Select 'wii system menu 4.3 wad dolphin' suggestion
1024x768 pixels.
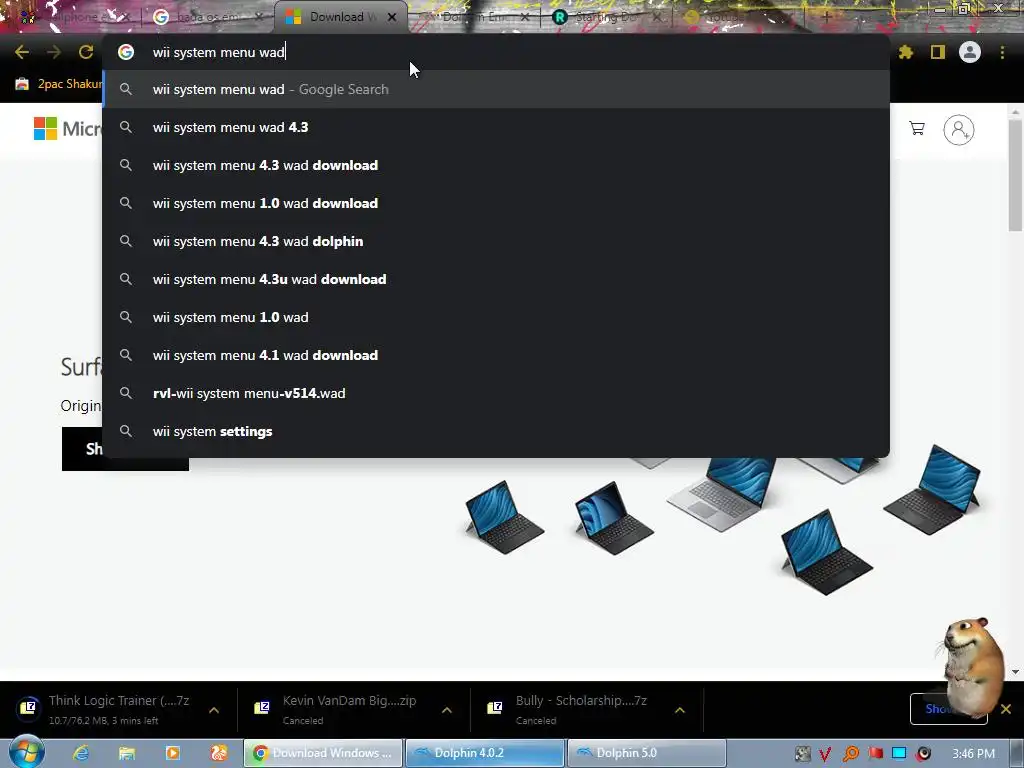pyautogui.click(x=496, y=241)
